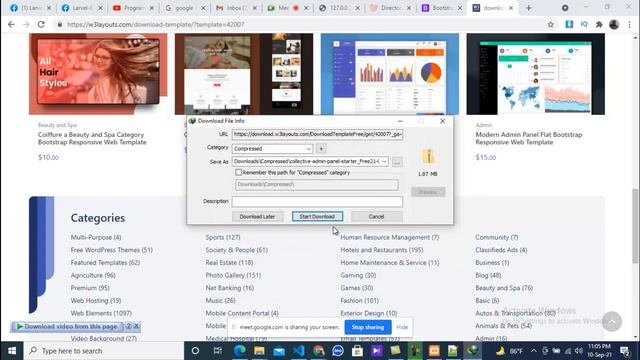The image size is (640, 360).
Task: Click the URL field in Download File Info
Action: (317, 134)
